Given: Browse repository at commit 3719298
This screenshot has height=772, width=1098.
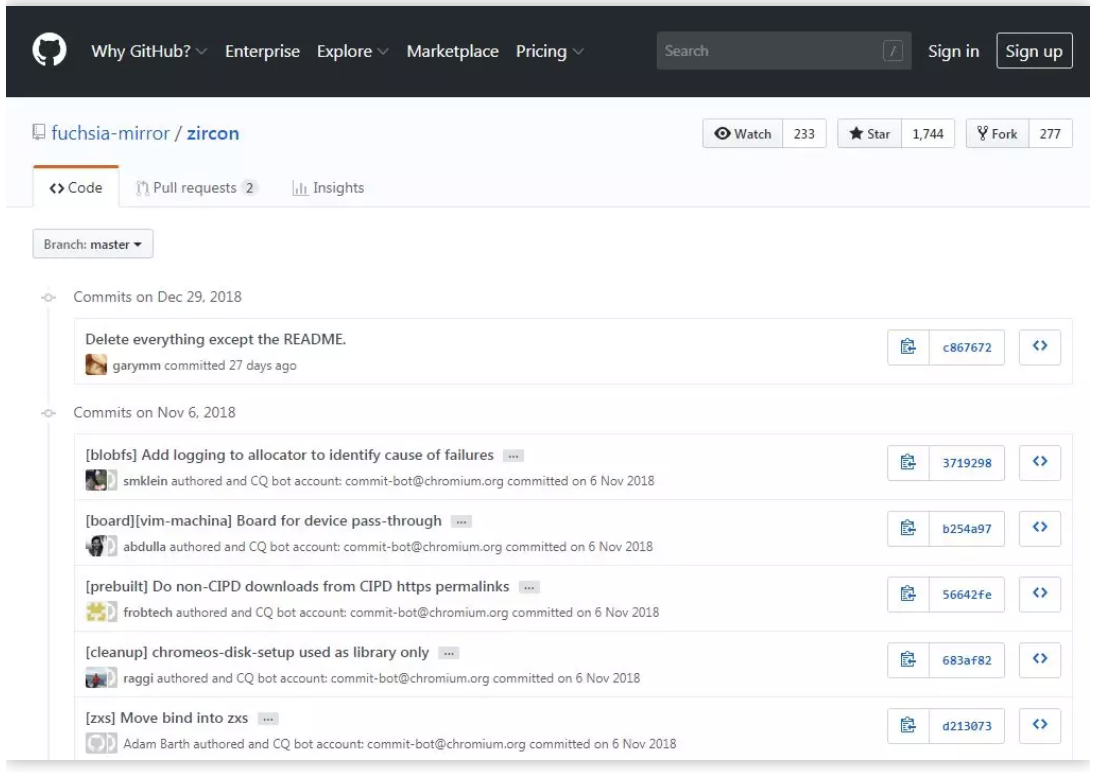Looking at the screenshot, I should pyautogui.click(x=1040, y=462).
